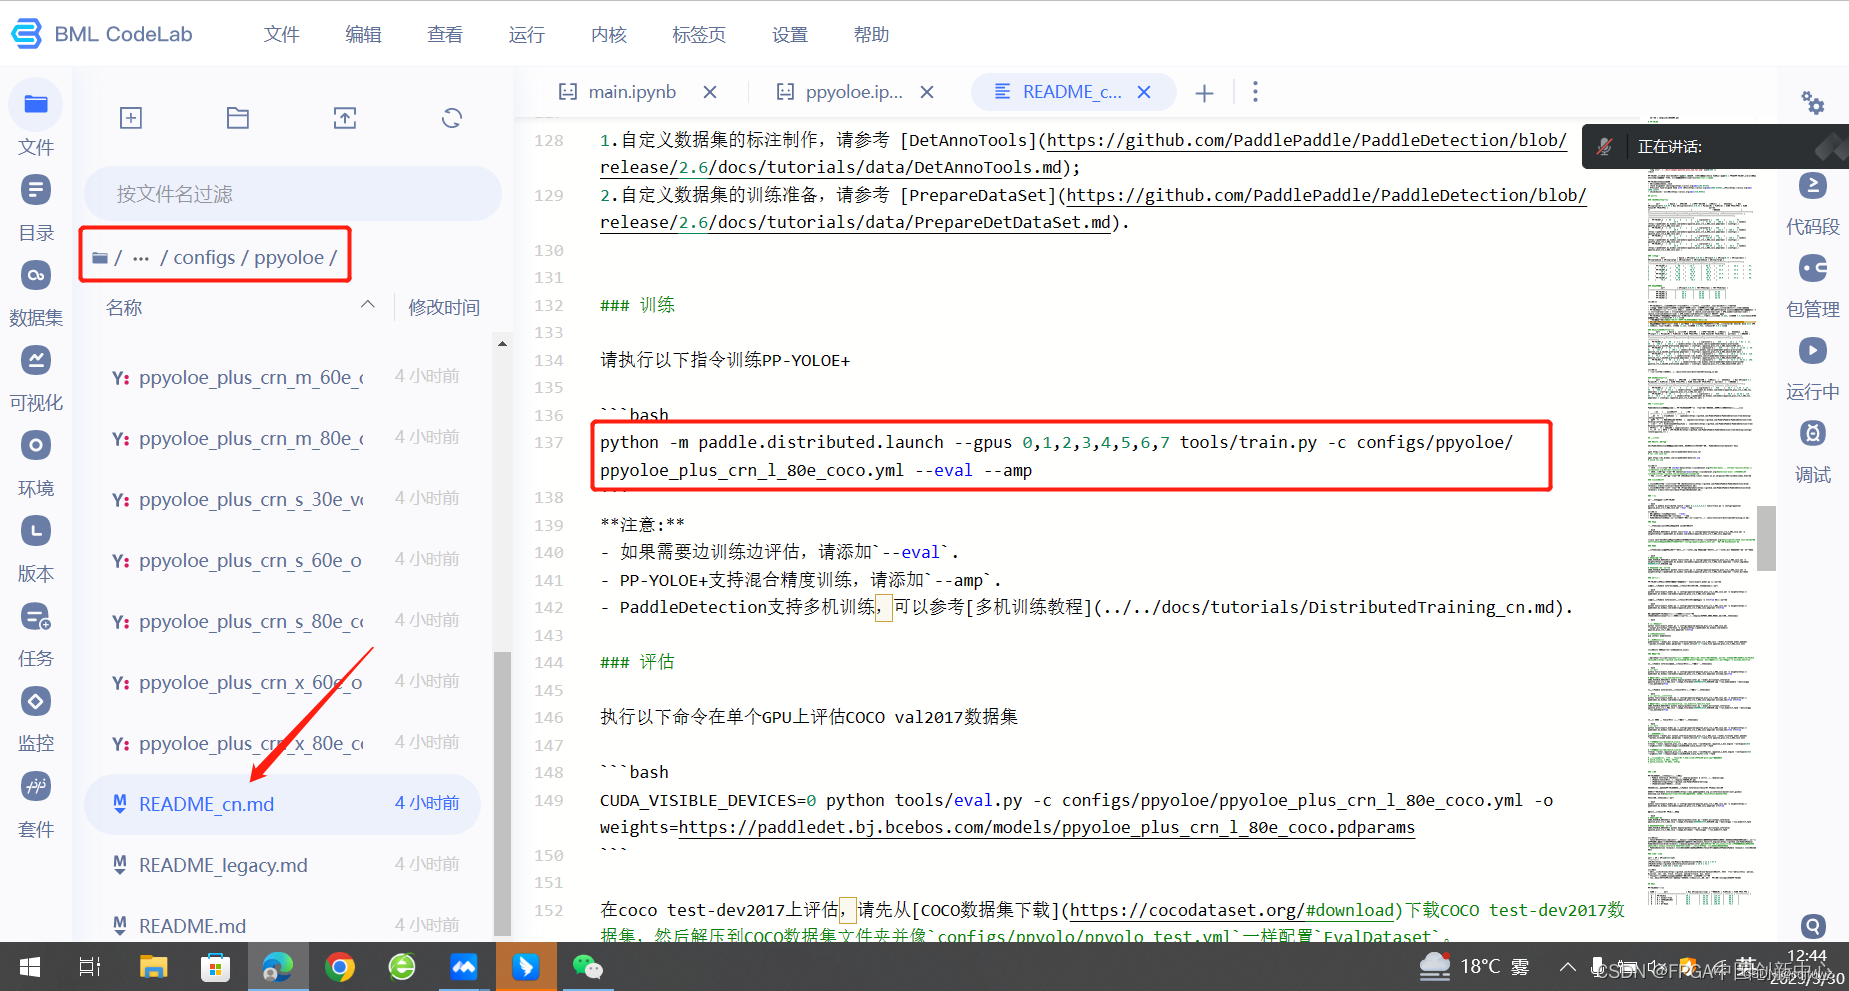
Task: Open the 文件 menu
Action: 281,34
